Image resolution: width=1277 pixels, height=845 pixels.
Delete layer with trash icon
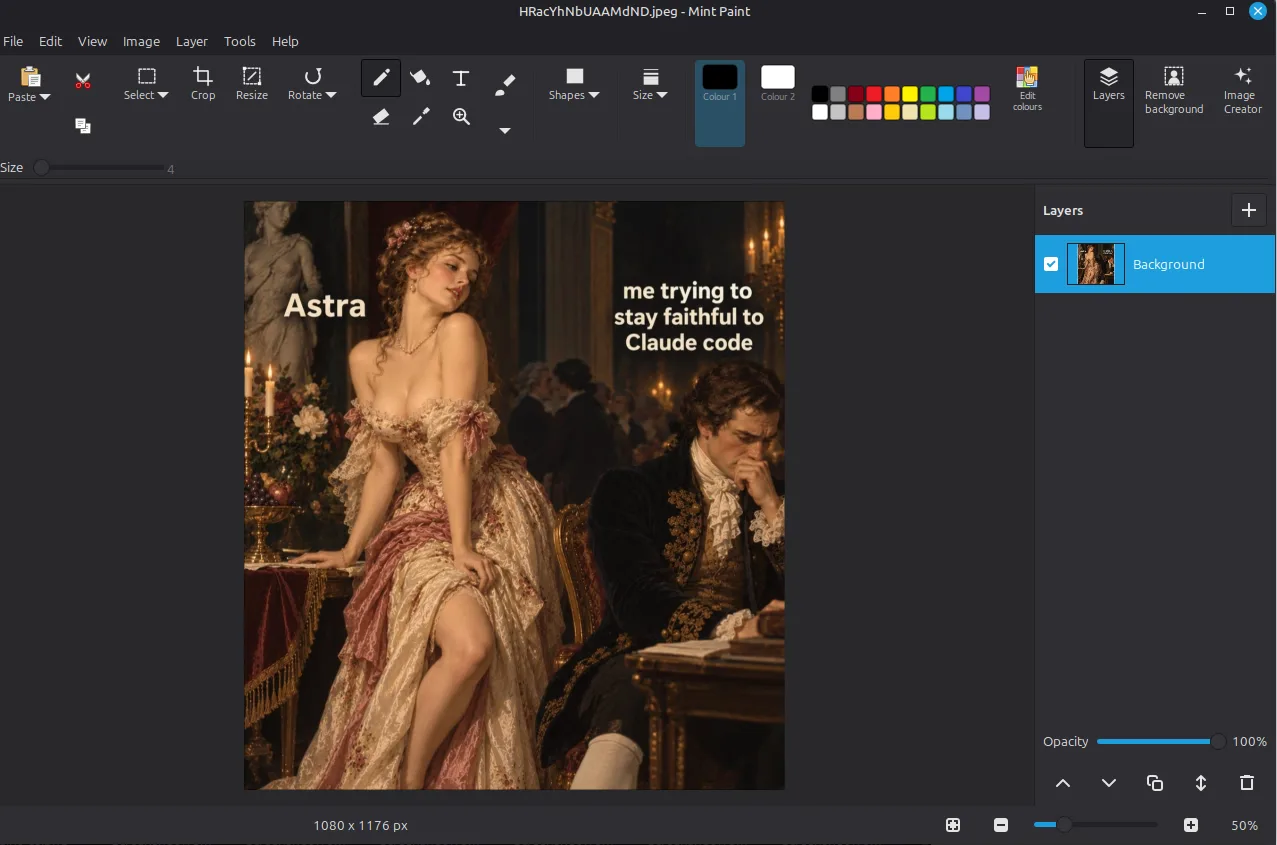pyautogui.click(x=1247, y=783)
